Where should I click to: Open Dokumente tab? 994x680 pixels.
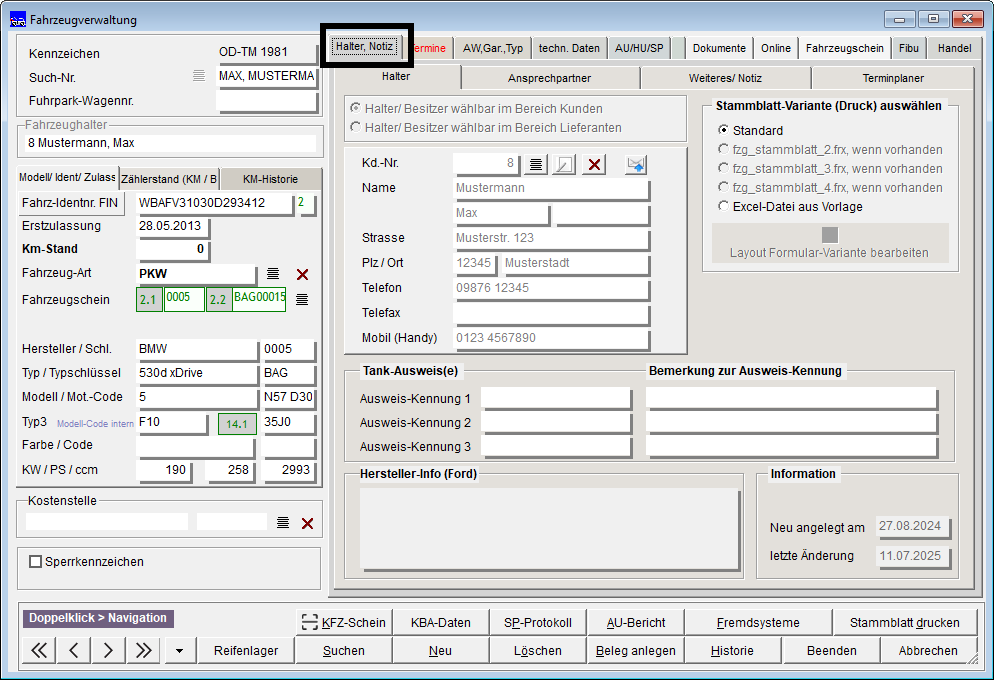(x=719, y=48)
